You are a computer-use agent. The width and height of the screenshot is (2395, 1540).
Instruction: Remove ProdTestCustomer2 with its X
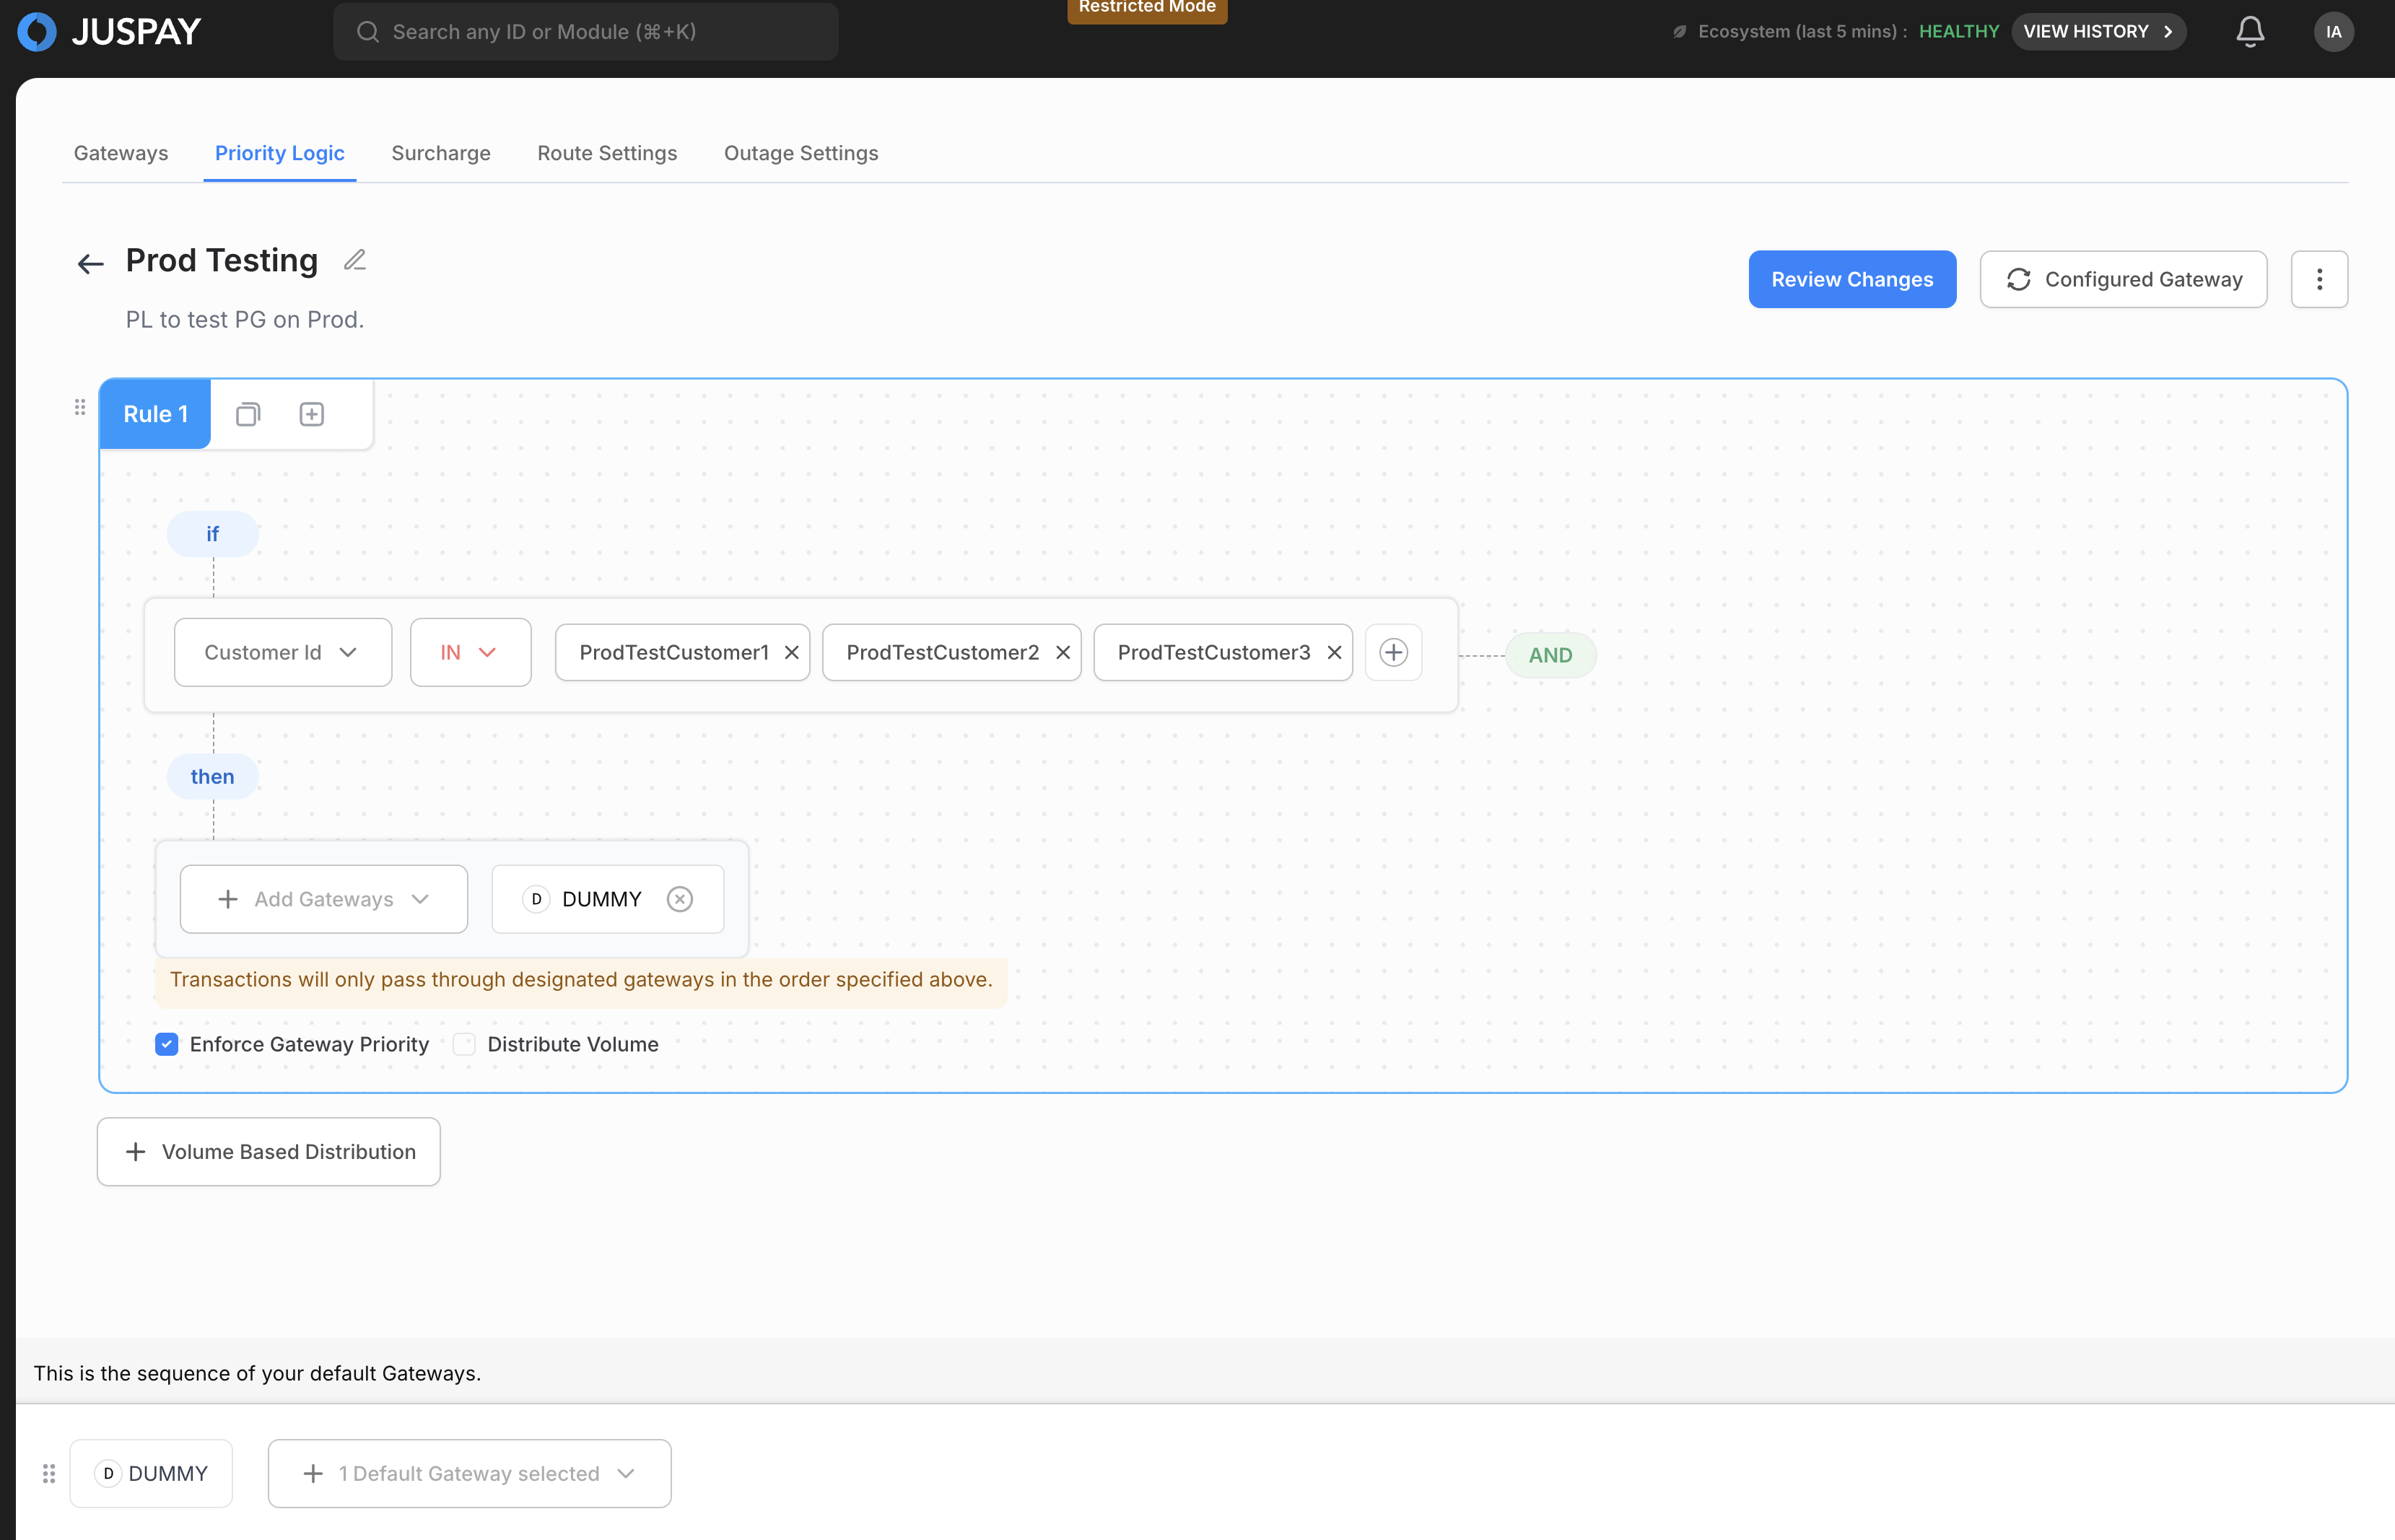point(1063,653)
